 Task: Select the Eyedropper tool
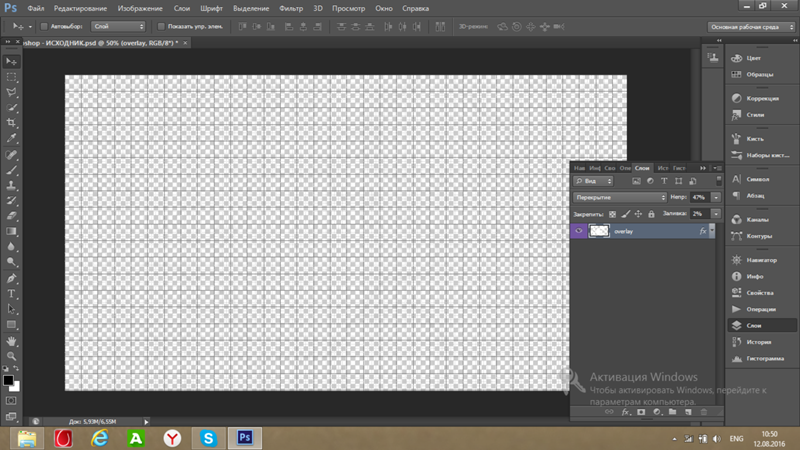(12, 138)
